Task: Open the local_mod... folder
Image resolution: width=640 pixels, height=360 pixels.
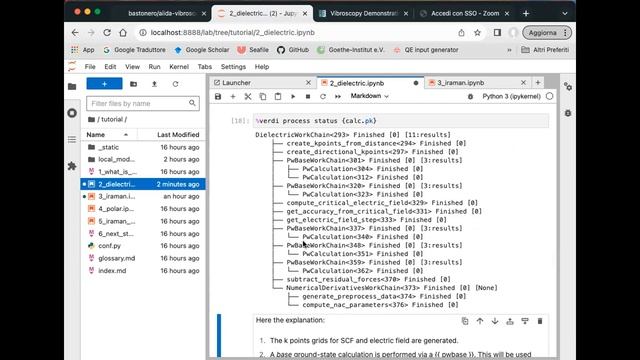Action: click(143, 159)
